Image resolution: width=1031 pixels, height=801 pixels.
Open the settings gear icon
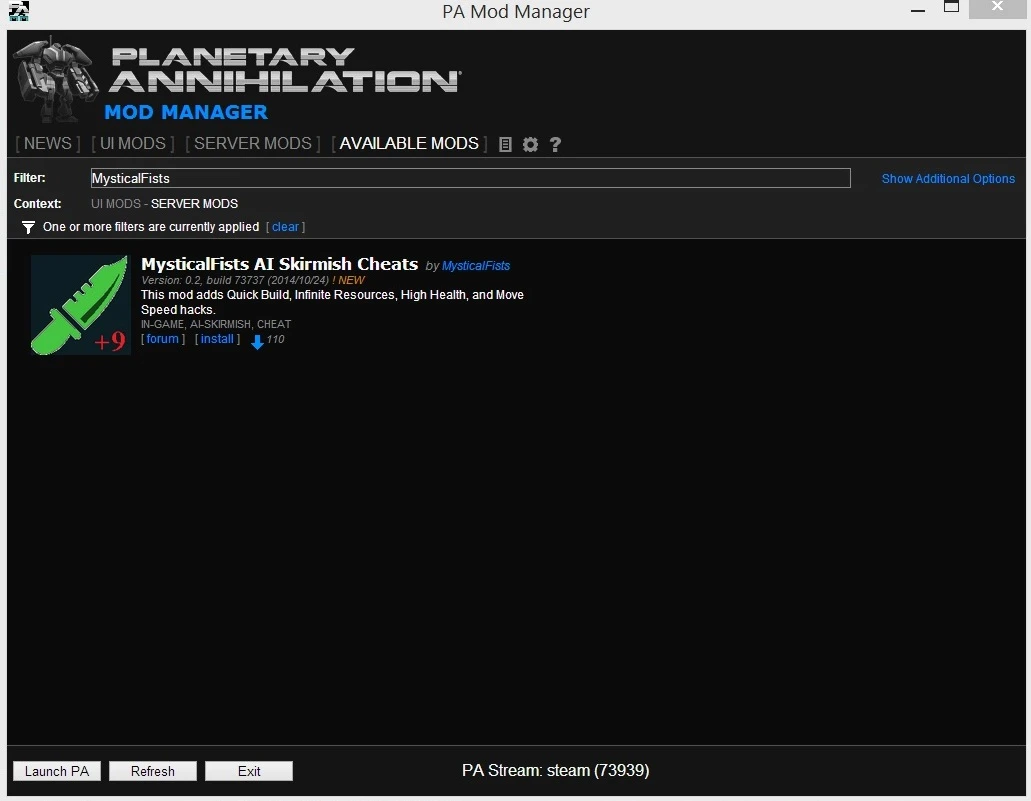click(530, 144)
